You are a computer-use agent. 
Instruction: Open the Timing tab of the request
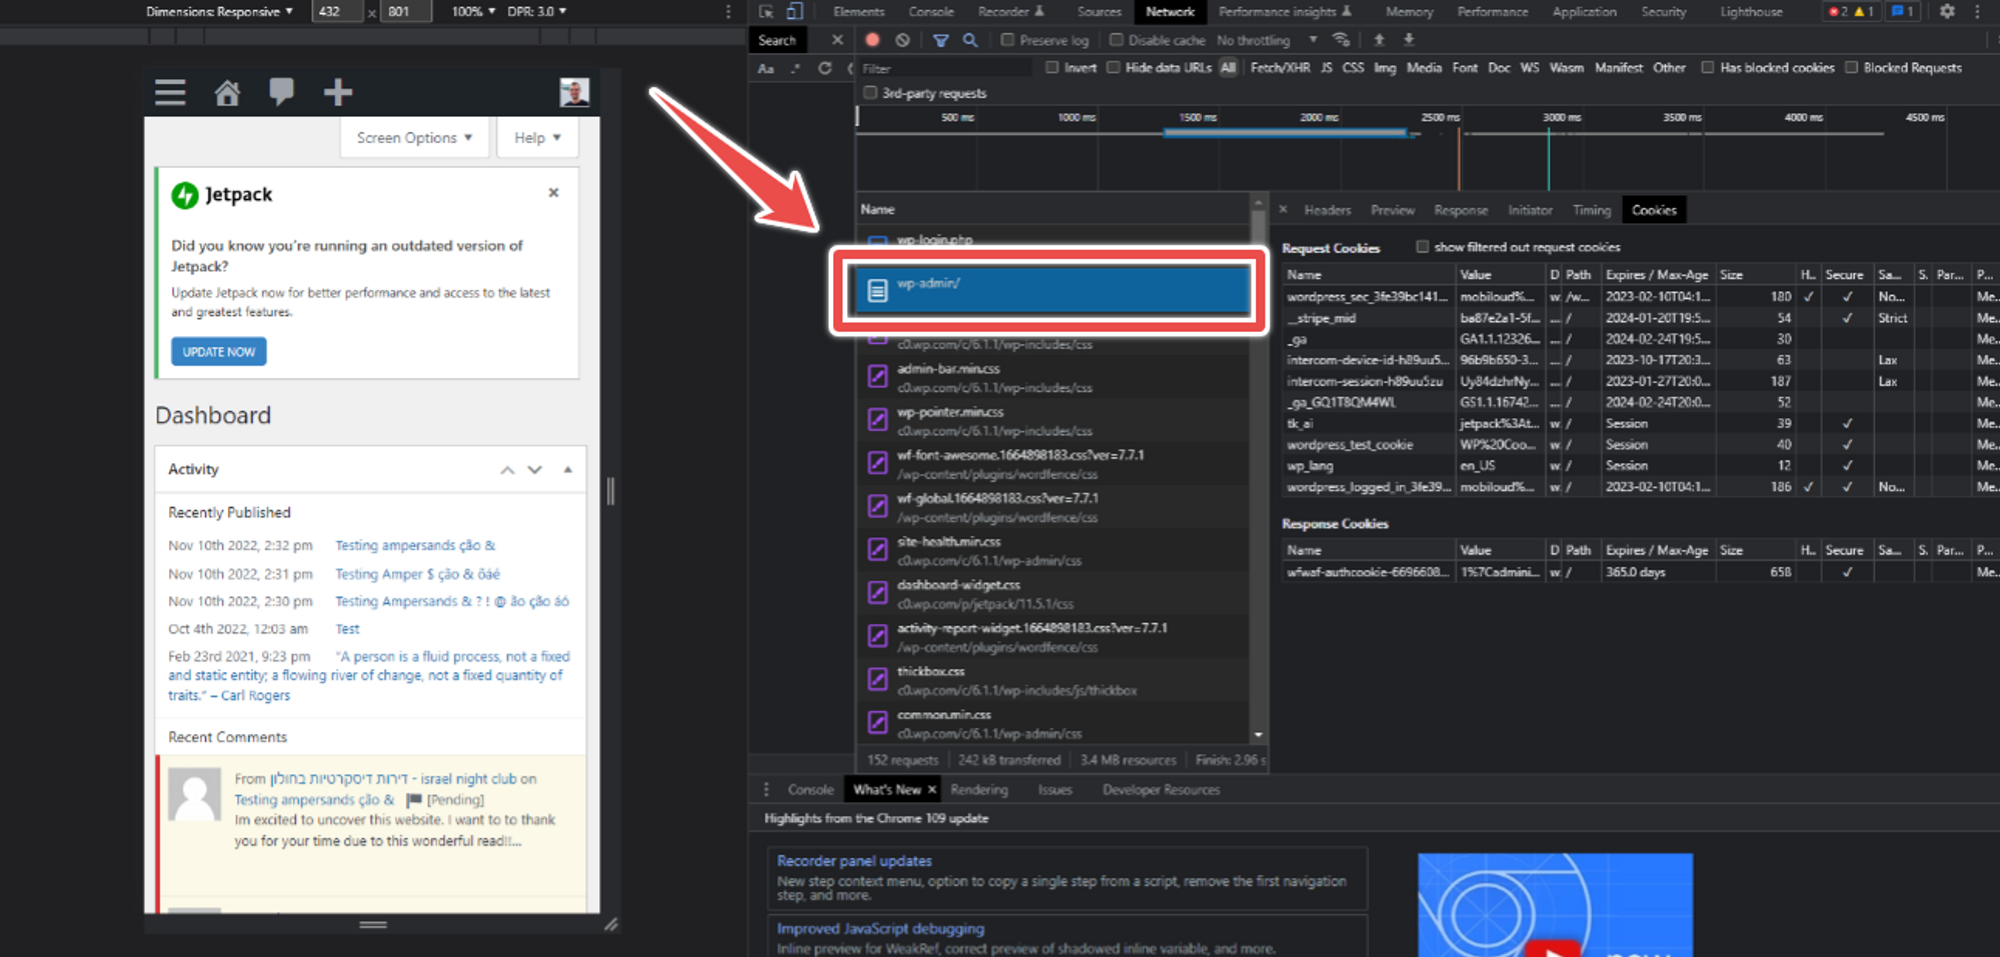pyautogui.click(x=1591, y=210)
